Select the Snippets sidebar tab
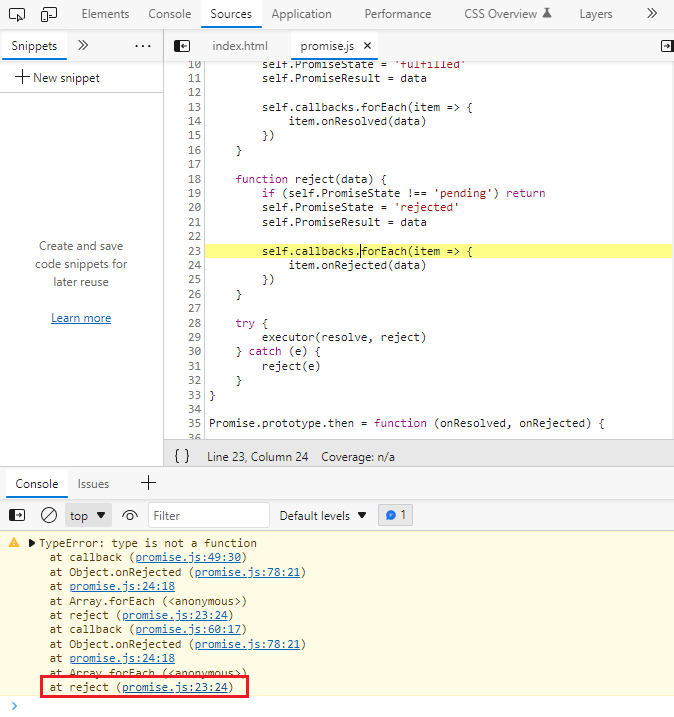This screenshot has width=674, height=717. coord(34,46)
